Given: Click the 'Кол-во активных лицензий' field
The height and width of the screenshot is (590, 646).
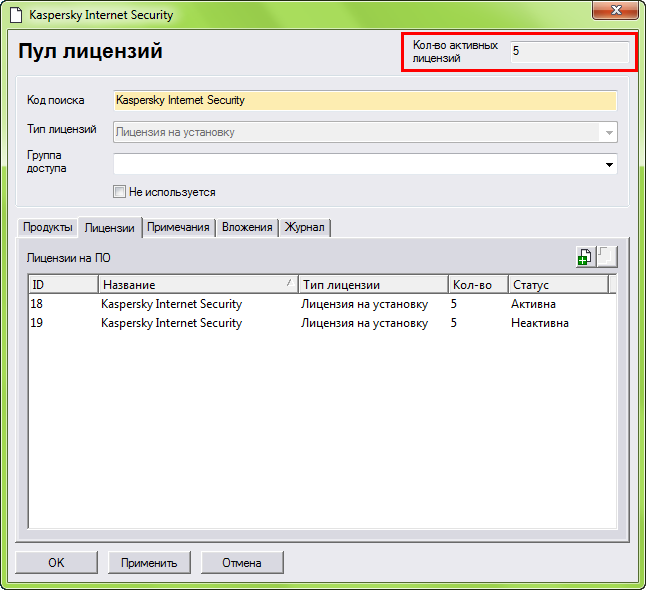Looking at the screenshot, I should point(570,52).
